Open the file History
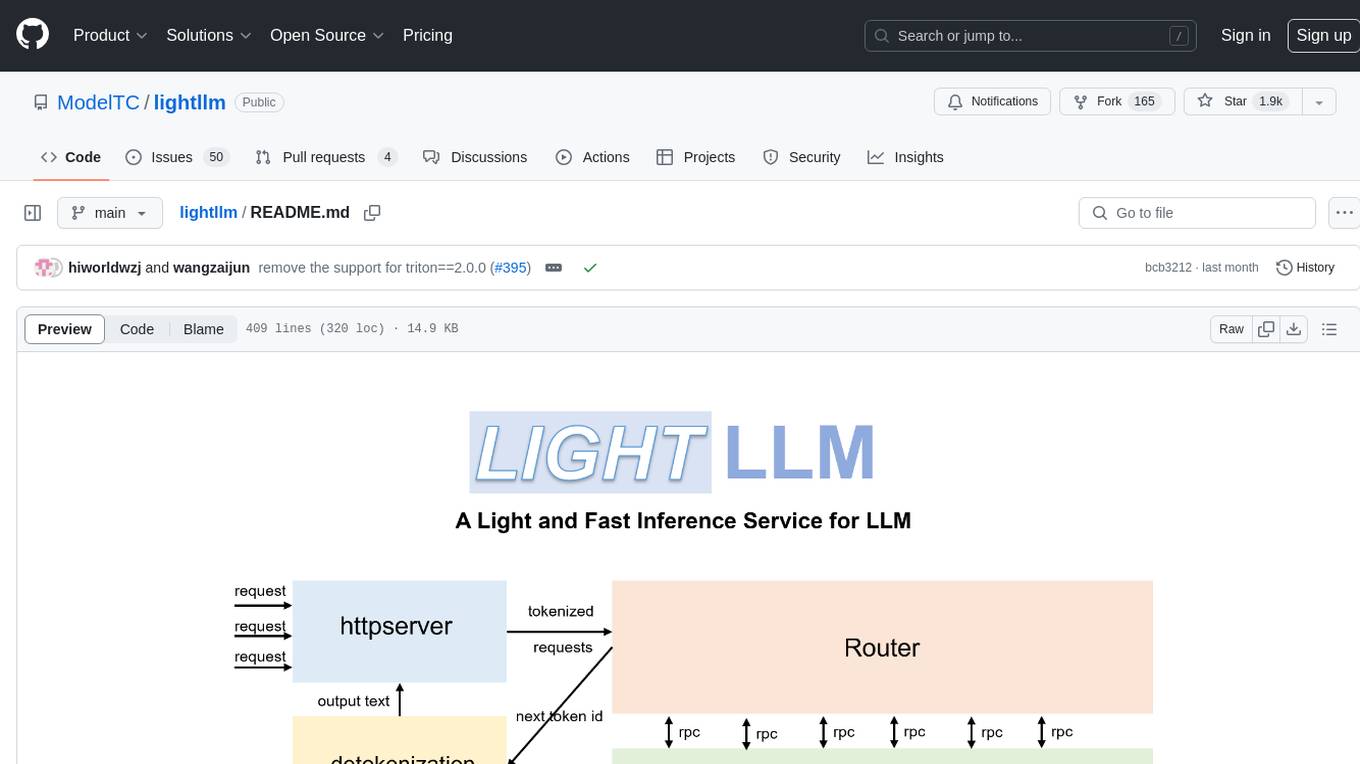 [1305, 268]
